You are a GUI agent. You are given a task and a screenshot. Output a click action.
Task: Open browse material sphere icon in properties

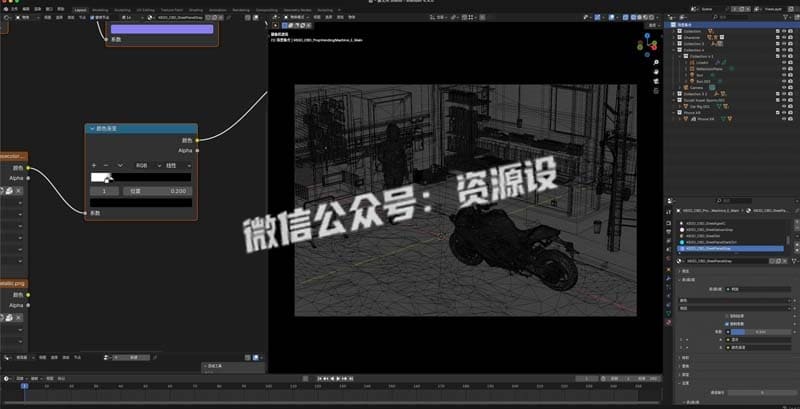[x=680, y=261]
